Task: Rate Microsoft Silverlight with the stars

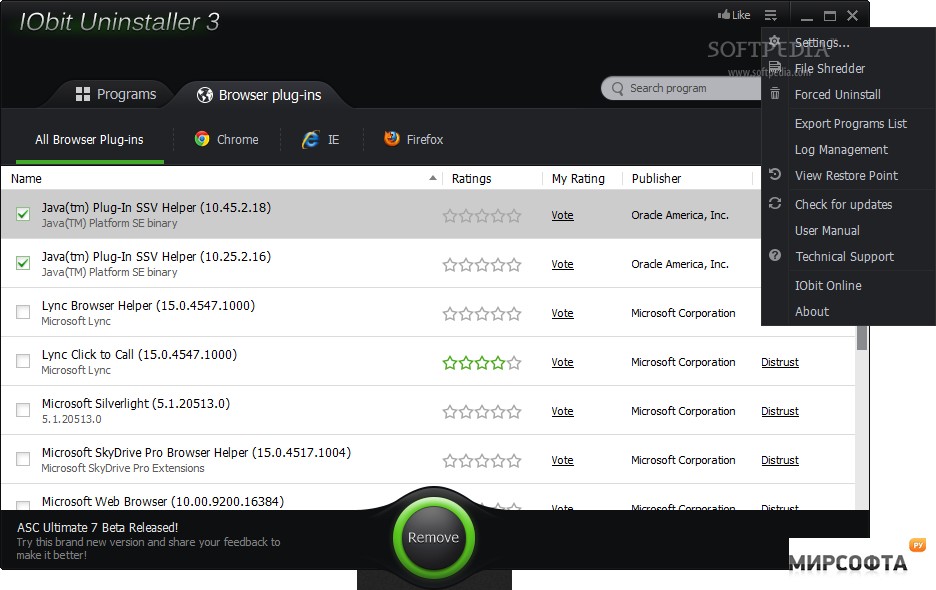Action: [x=482, y=411]
